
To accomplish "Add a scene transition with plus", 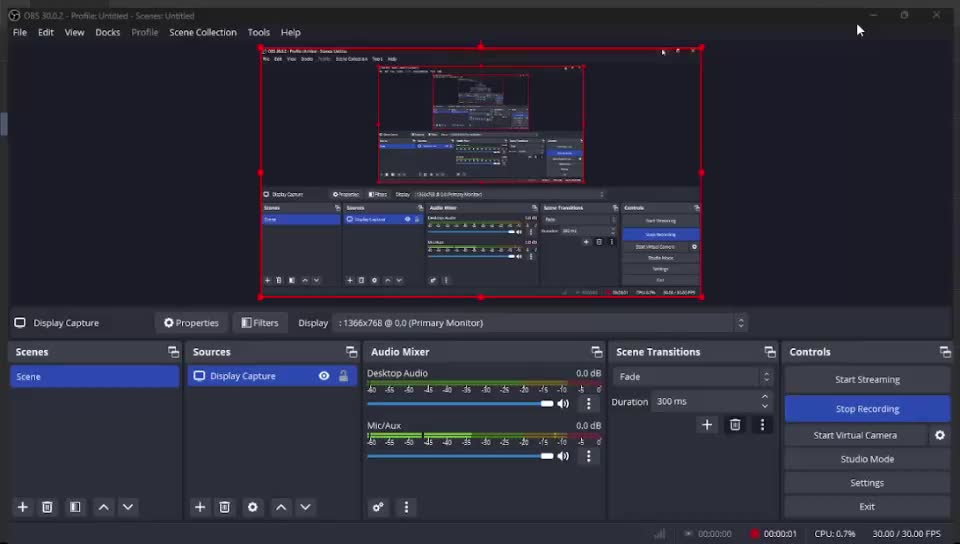I will tap(707, 424).
